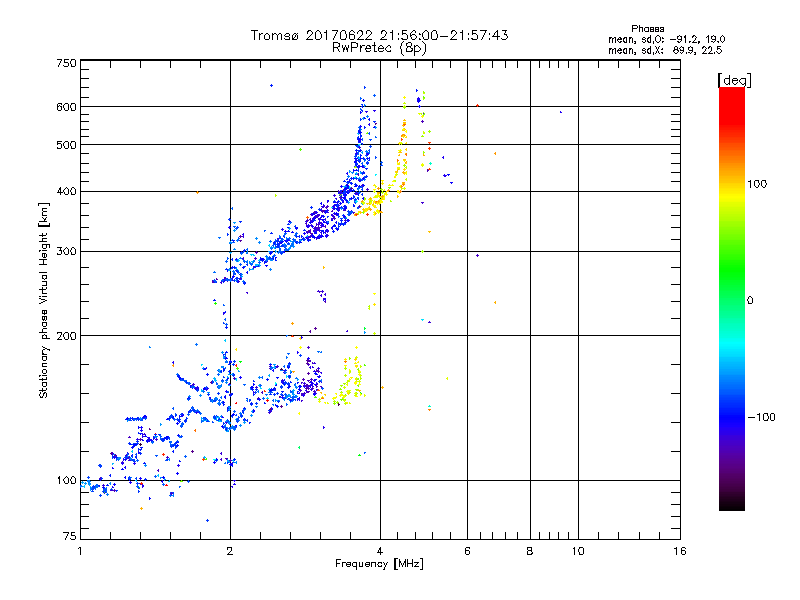Click the y-axis tick label "400"
This screenshot has height=600, width=800.
pyautogui.click(x=66, y=192)
